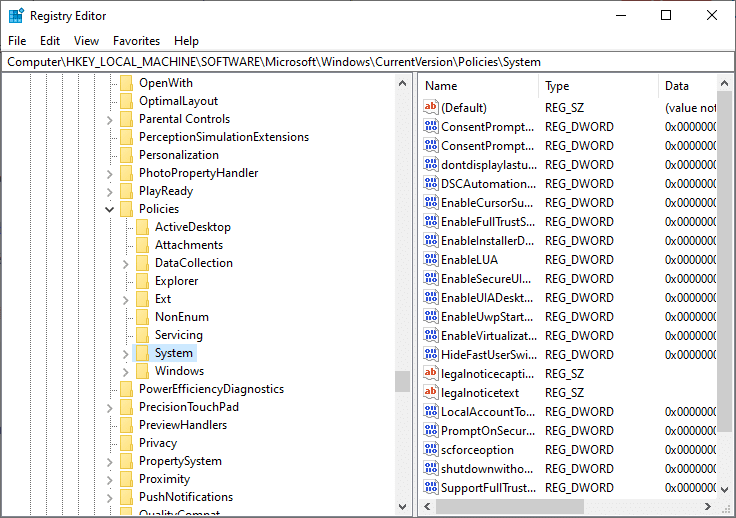Expand the Proximity node

(x=109, y=480)
